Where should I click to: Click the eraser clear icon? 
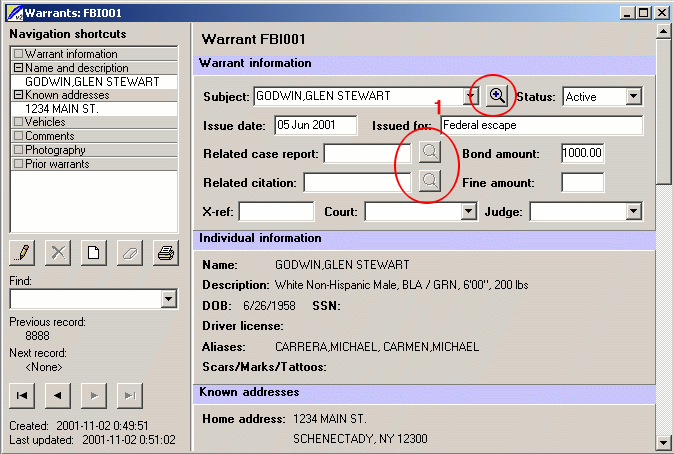[129, 253]
